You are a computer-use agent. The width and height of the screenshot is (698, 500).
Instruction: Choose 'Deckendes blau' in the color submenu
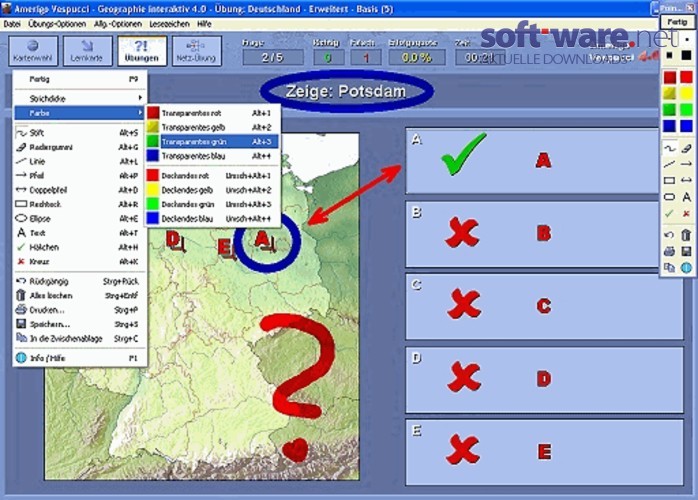(213, 219)
